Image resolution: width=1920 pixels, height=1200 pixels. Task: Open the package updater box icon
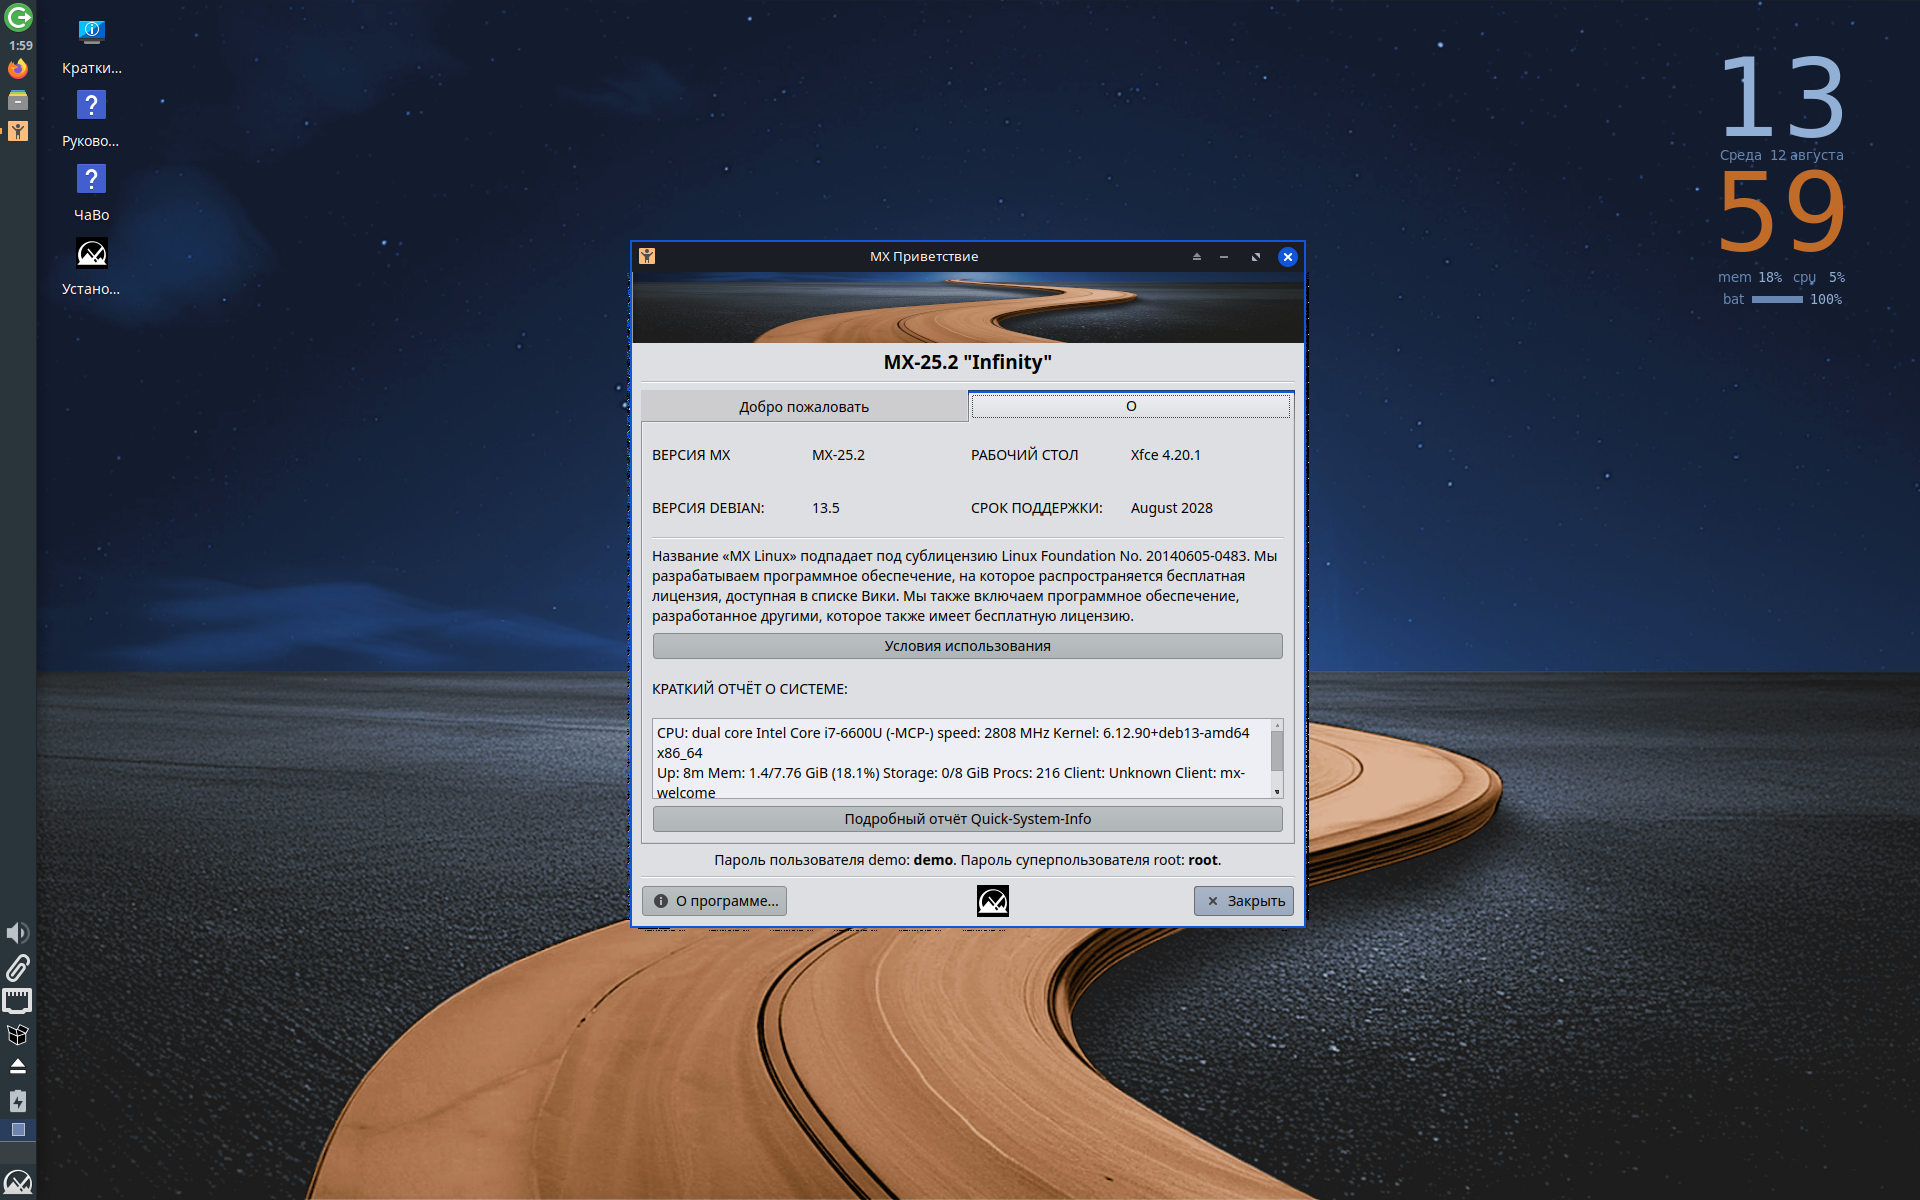tap(18, 1034)
